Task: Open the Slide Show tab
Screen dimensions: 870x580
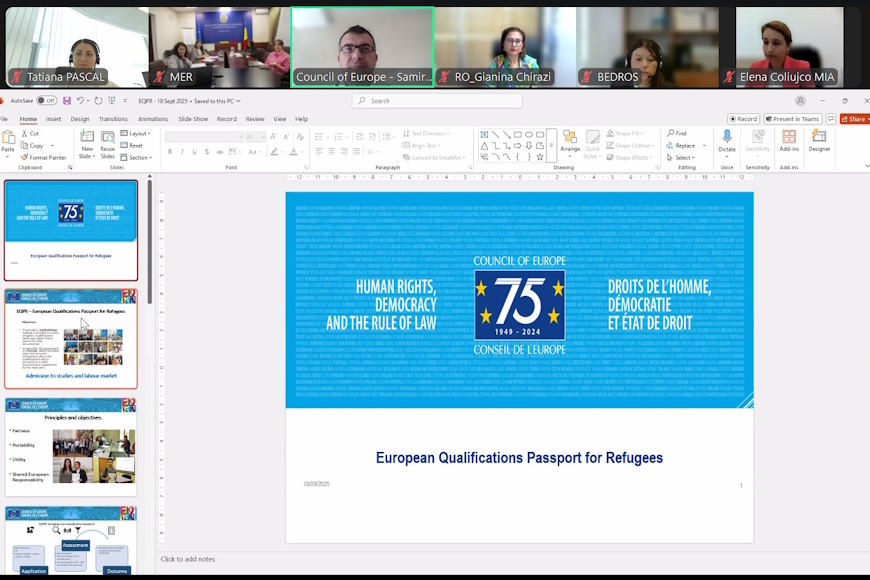Action: tap(193, 119)
